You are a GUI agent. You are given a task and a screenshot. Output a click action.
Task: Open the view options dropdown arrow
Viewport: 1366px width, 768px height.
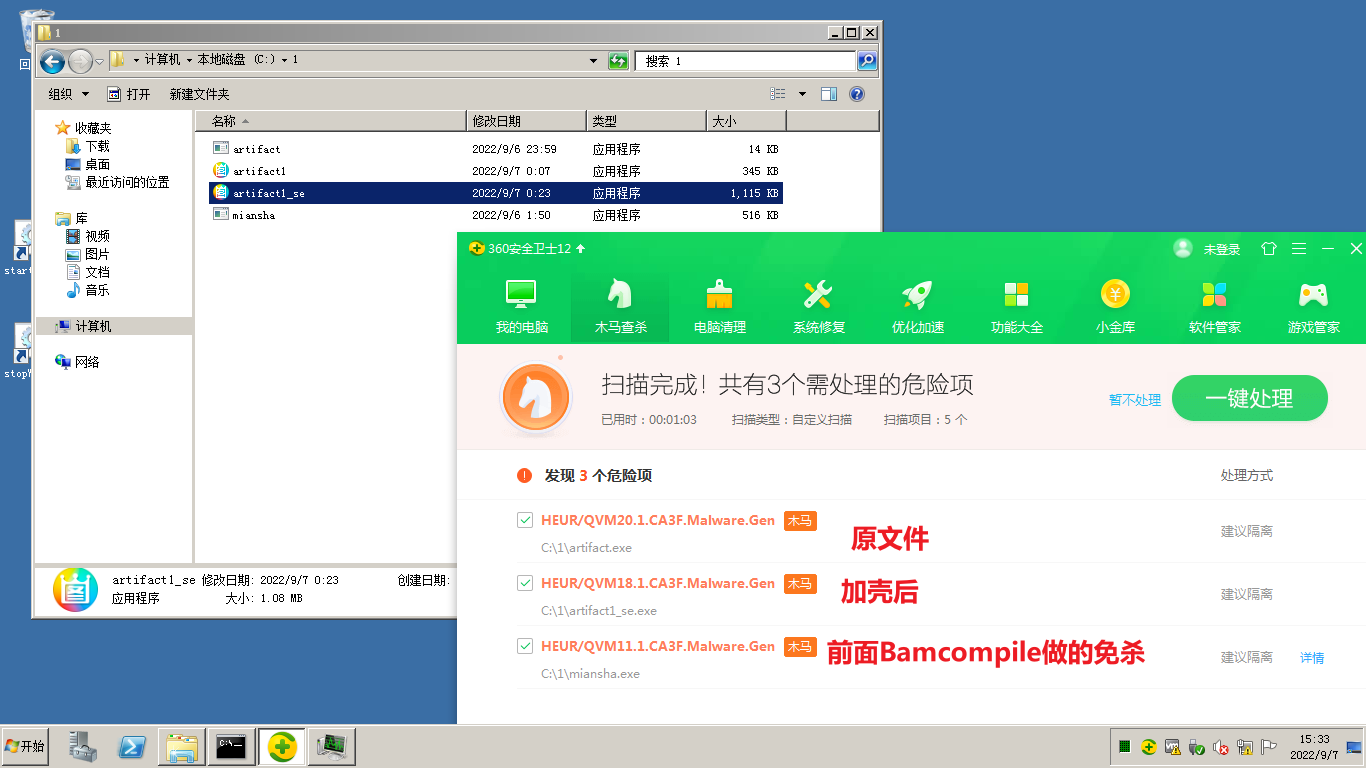(802, 94)
